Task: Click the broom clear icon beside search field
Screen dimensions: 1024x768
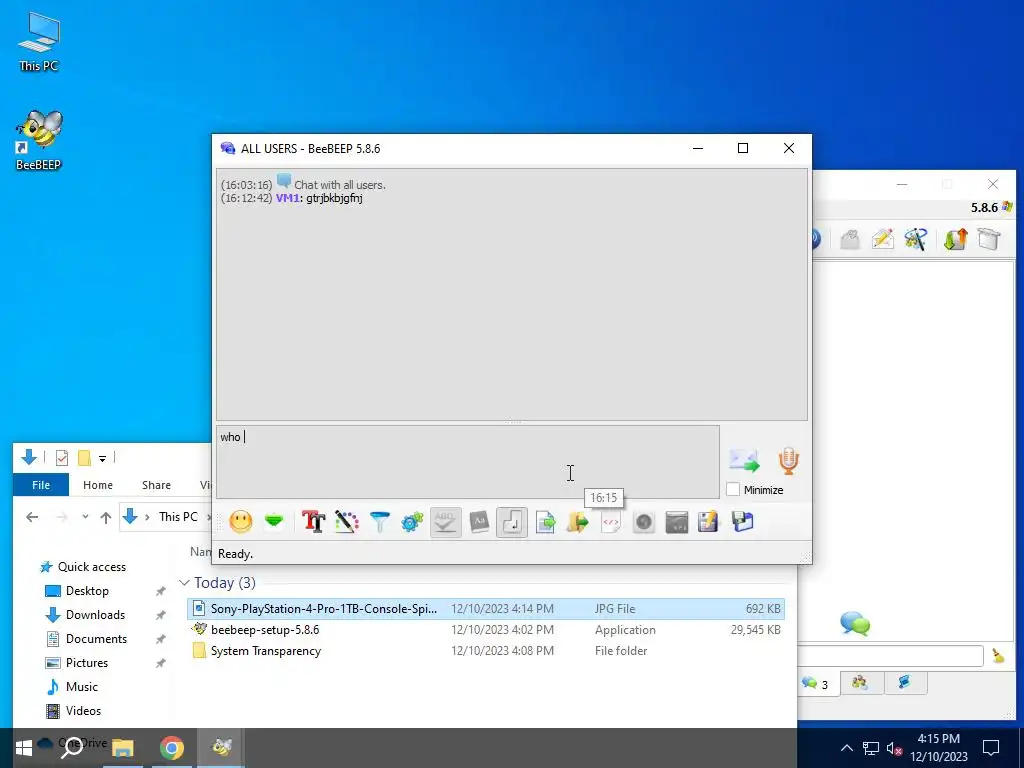Action: pyautogui.click(x=998, y=656)
